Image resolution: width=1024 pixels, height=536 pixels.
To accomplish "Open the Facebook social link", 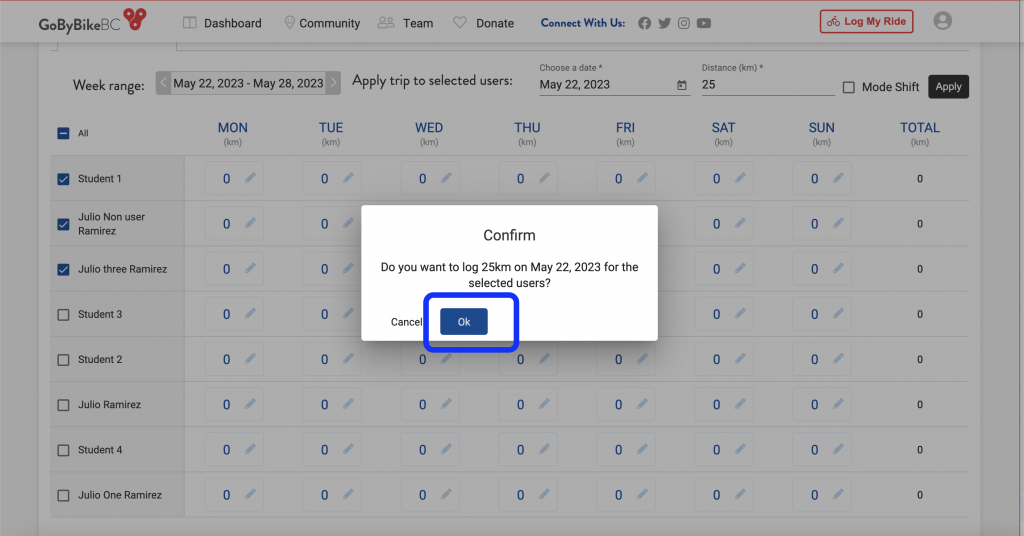I will click(x=645, y=24).
